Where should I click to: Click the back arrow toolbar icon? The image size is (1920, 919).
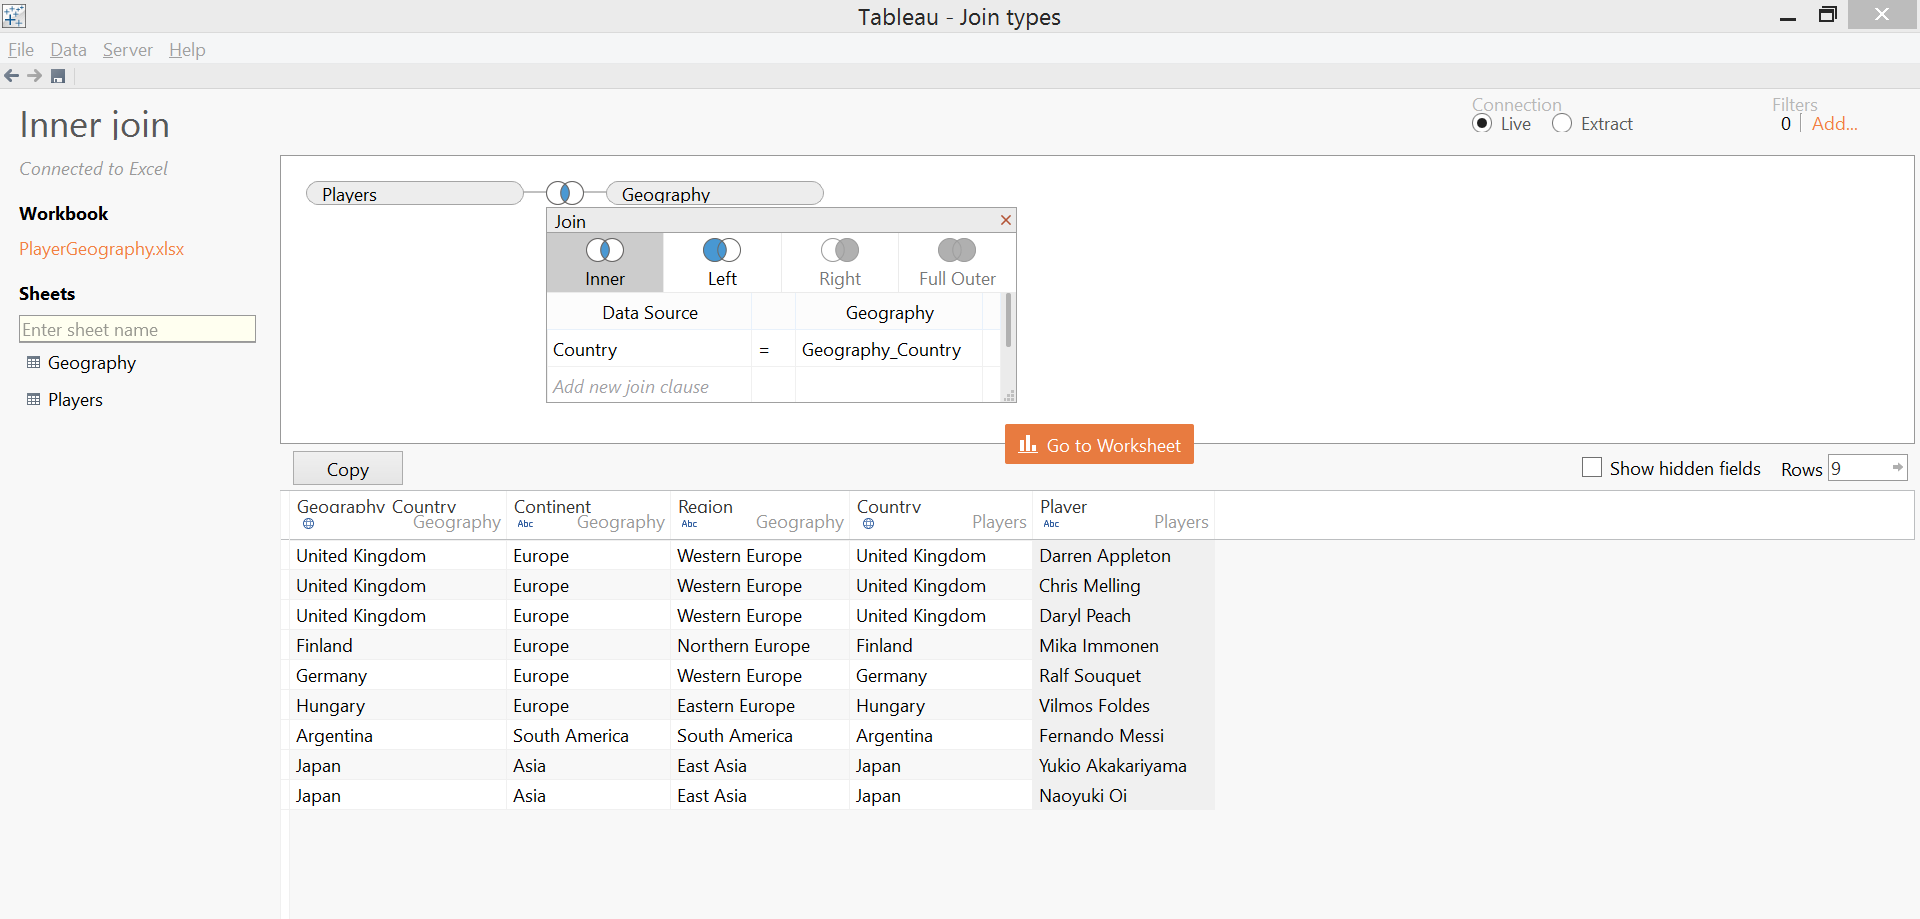coord(12,76)
